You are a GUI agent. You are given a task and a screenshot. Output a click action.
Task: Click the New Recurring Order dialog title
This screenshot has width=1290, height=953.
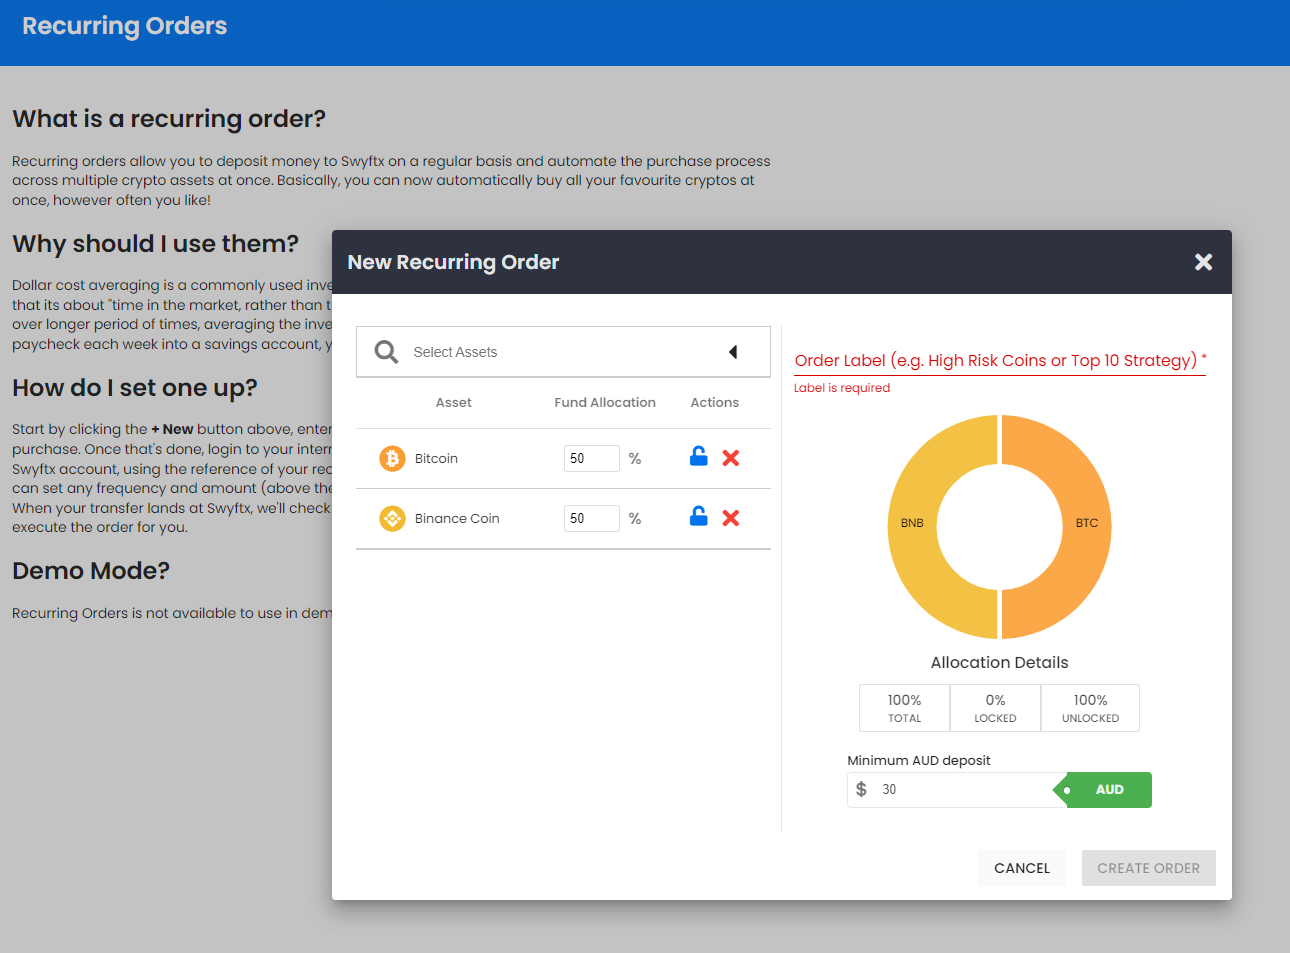(453, 262)
